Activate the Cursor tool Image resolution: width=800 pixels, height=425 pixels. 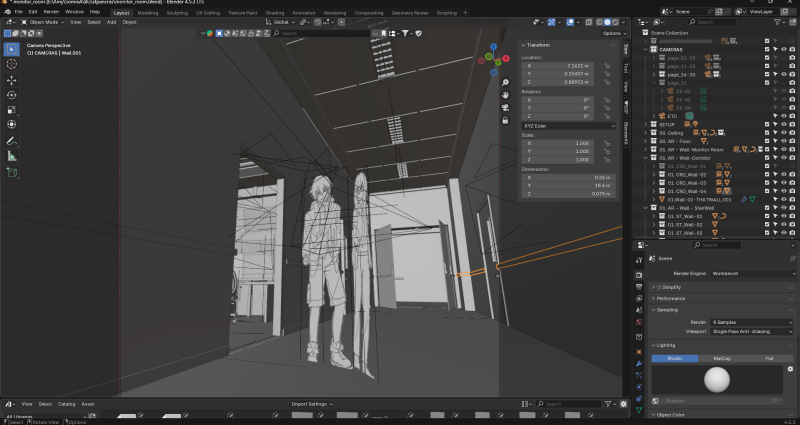coord(12,64)
